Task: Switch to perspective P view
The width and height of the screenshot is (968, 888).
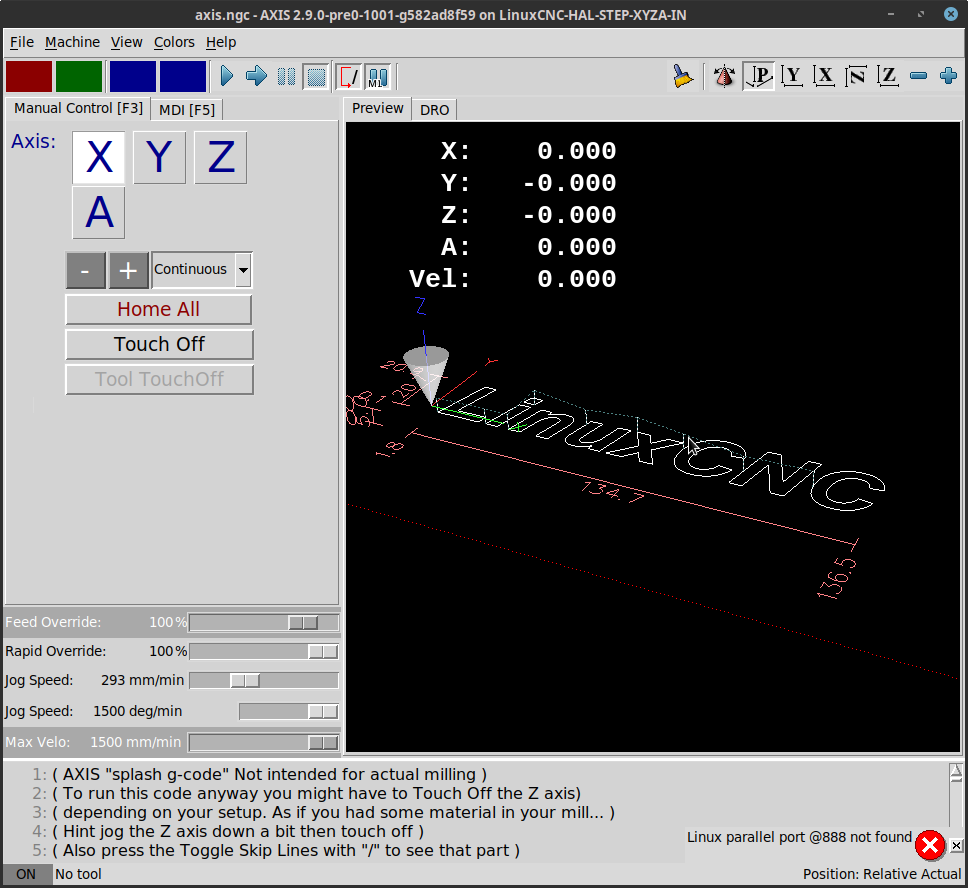Action: point(759,76)
